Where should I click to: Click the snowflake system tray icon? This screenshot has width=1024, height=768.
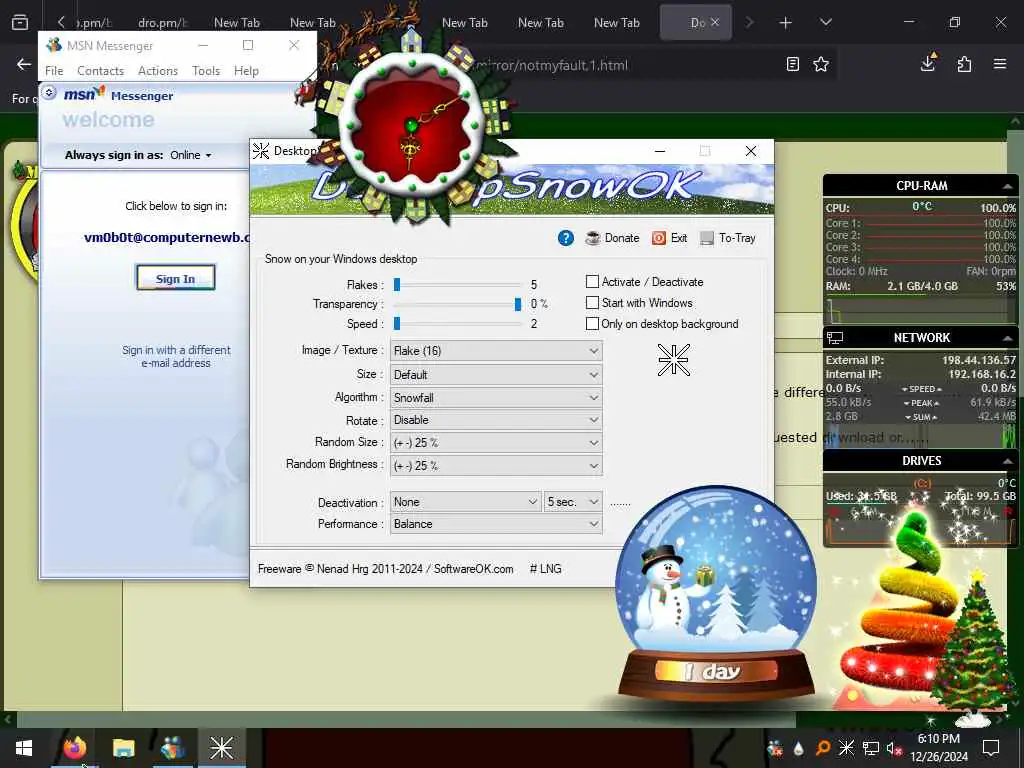pos(846,748)
